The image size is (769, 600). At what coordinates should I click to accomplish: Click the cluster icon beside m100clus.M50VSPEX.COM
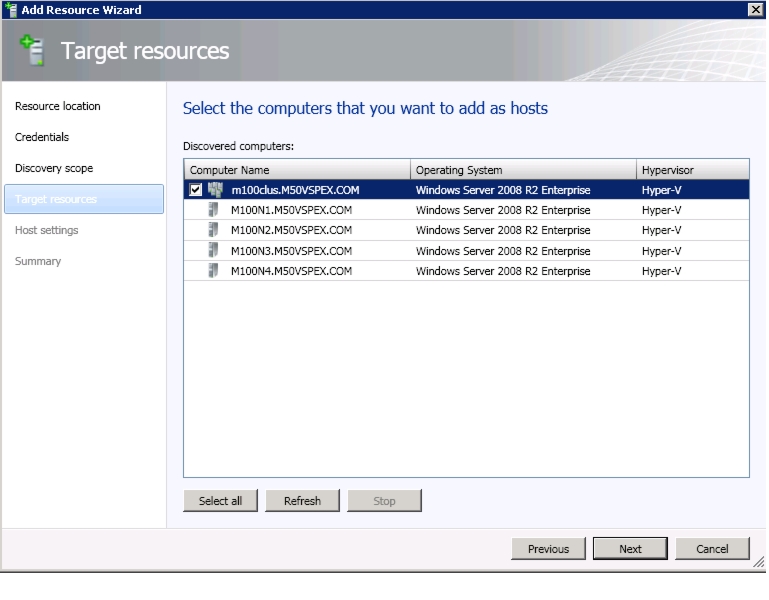215,190
